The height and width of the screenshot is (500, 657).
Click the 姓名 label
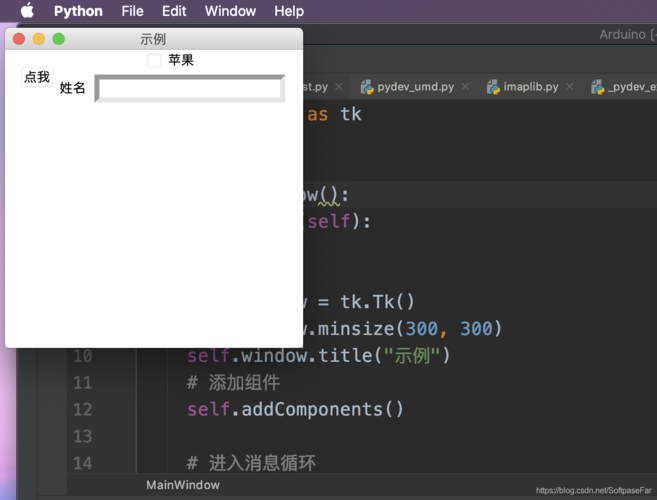click(72, 88)
